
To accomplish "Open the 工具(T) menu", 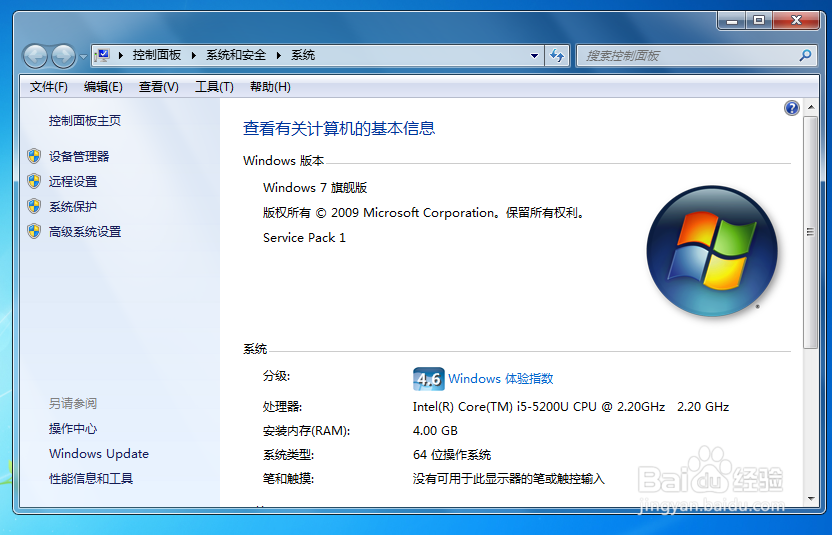I will (214, 87).
